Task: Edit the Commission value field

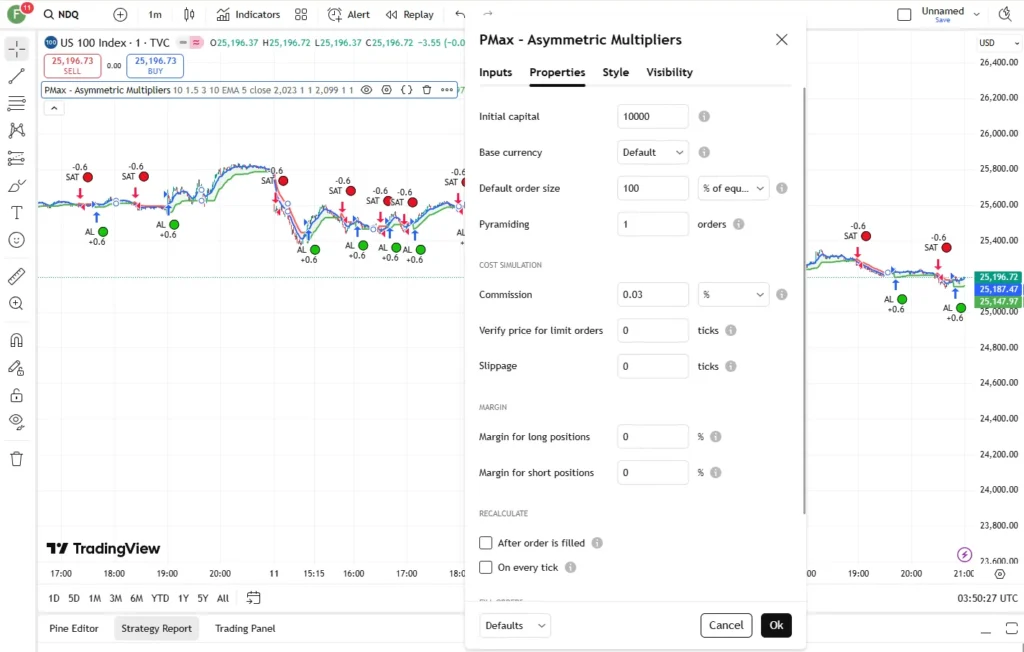Action: 652,295
